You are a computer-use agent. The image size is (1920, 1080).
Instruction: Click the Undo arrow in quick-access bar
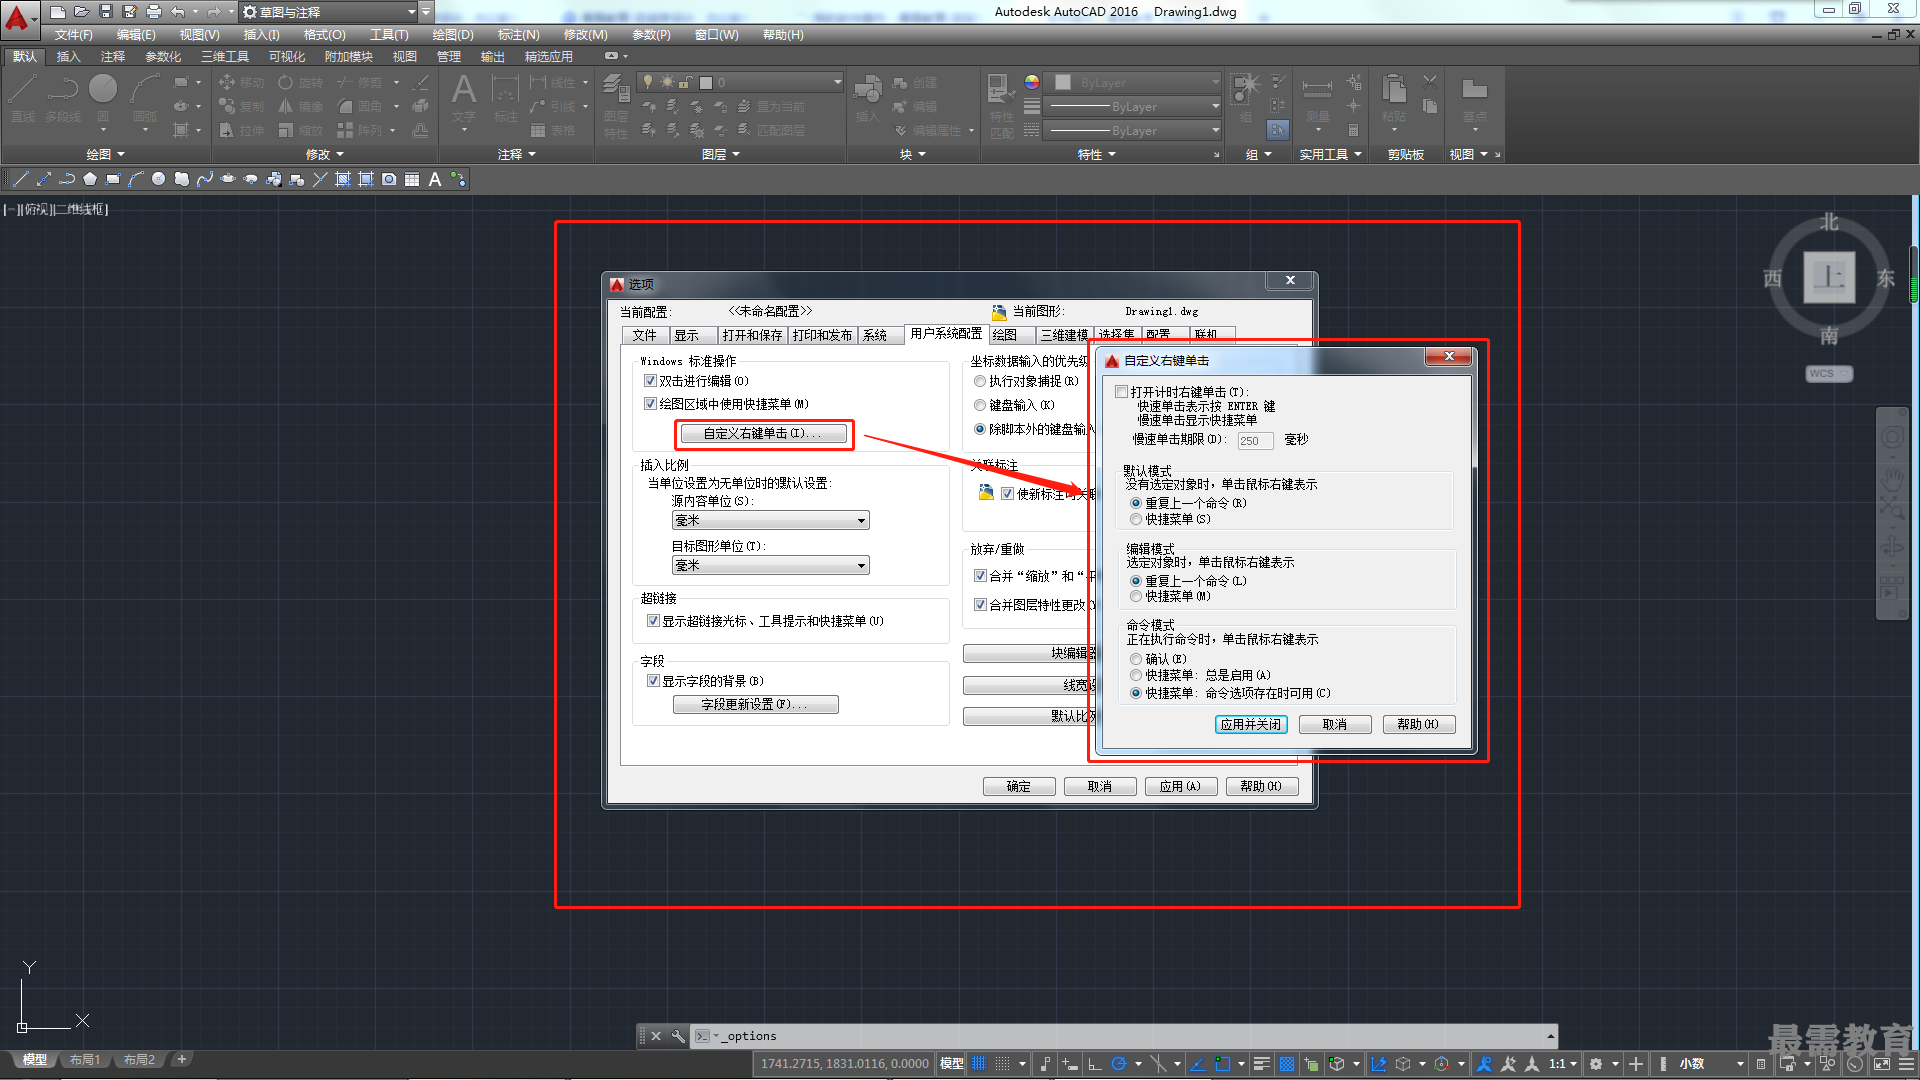point(178,12)
